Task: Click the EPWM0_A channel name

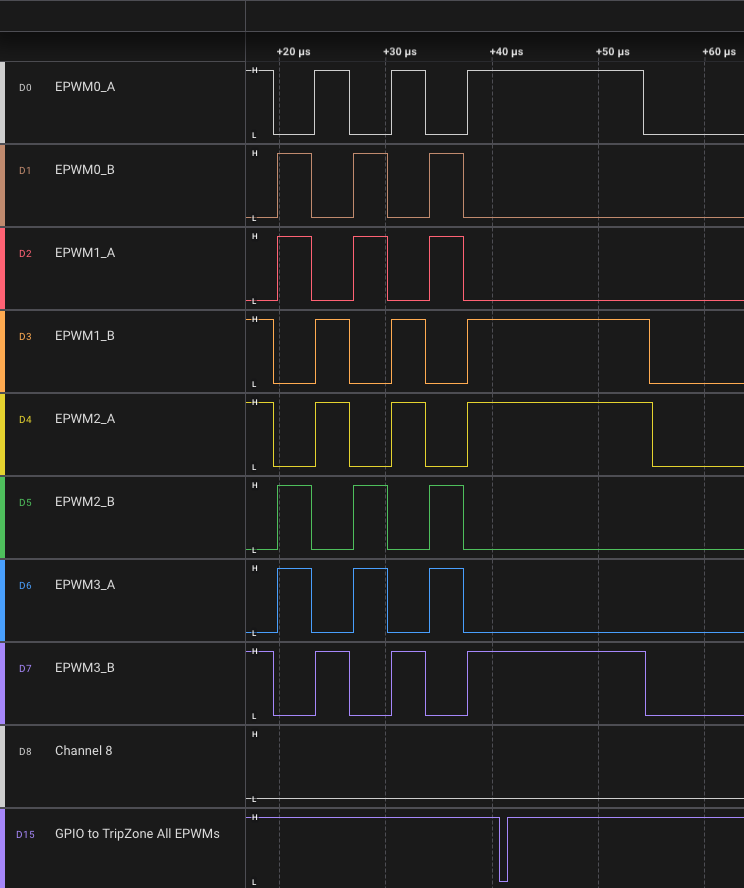Action: [85, 87]
